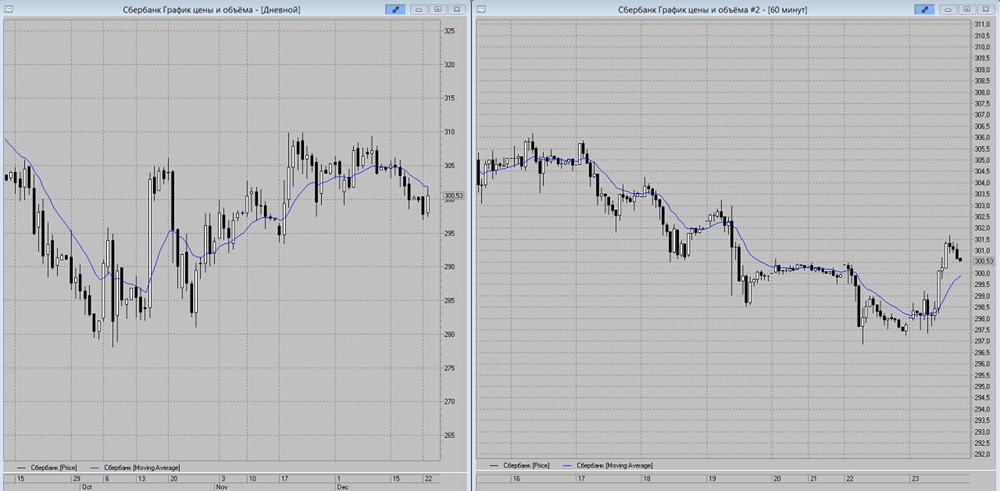The image size is (1000, 491).
Task: Click the chart-link chain icon in the Дневной window
Action: click(395, 10)
